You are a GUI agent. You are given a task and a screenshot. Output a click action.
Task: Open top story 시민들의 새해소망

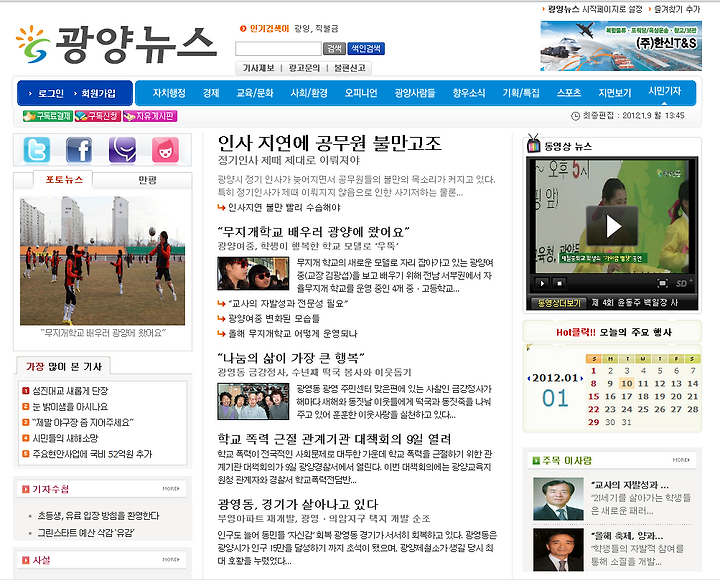pos(65,438)
